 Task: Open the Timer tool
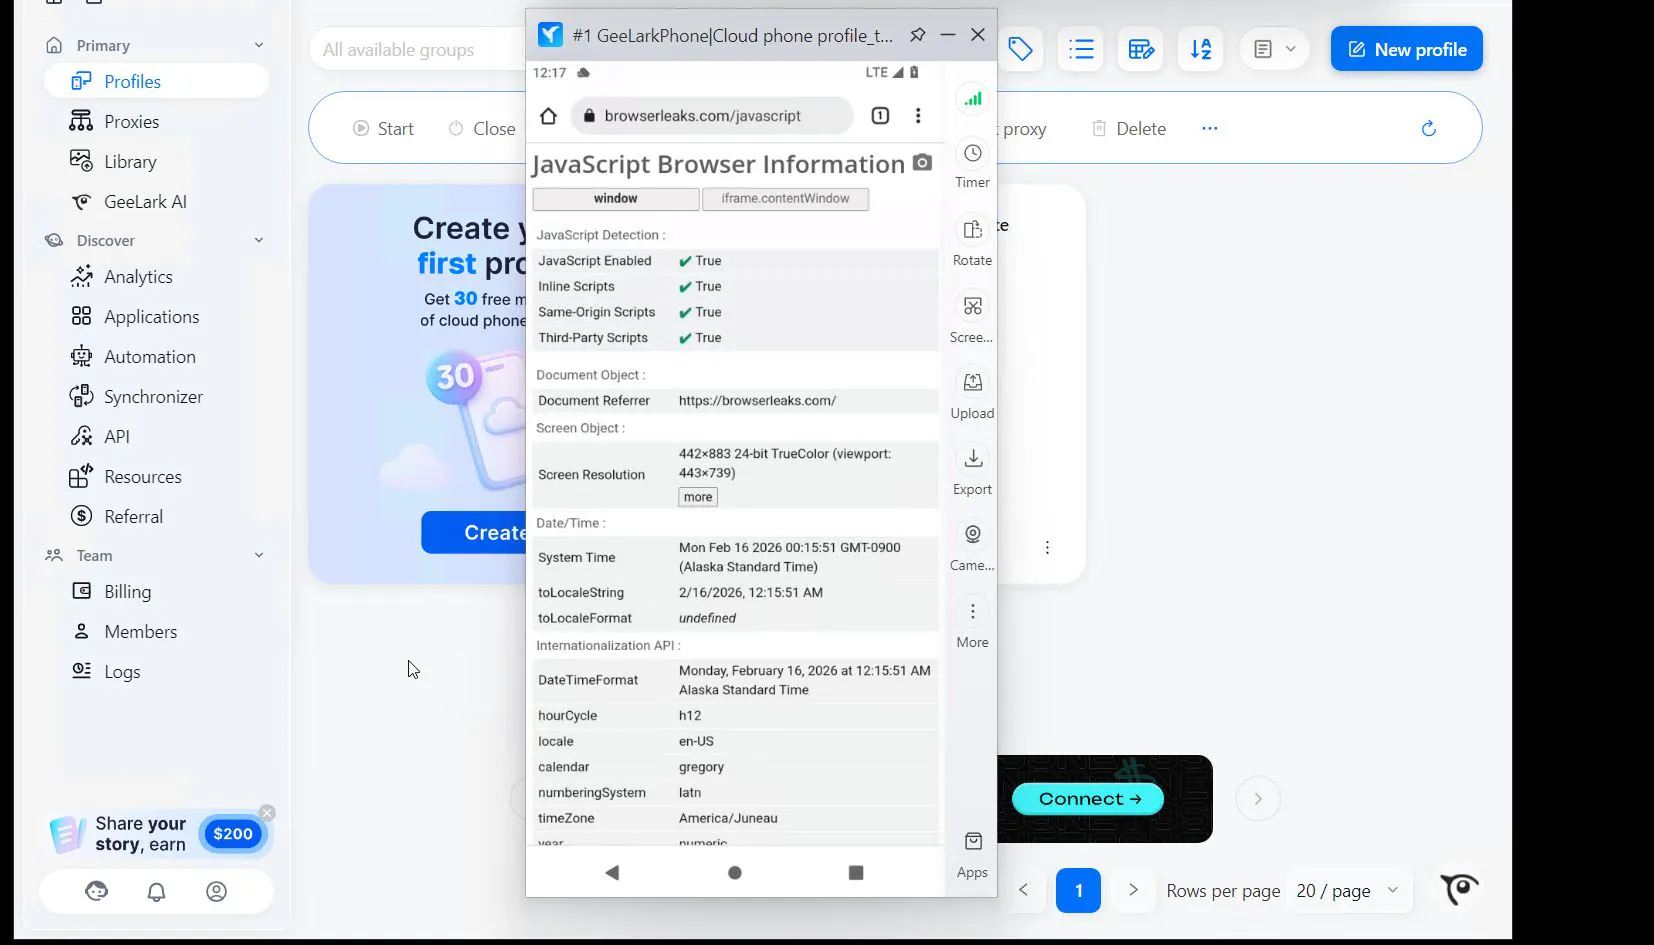(x=972, y=164)
